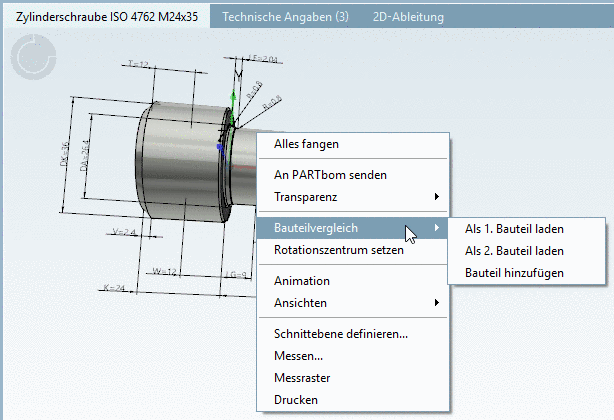Screen dimensions: 614x420
Task: Switch to Technische Angaben (3) tab
Action: (285, 17)
